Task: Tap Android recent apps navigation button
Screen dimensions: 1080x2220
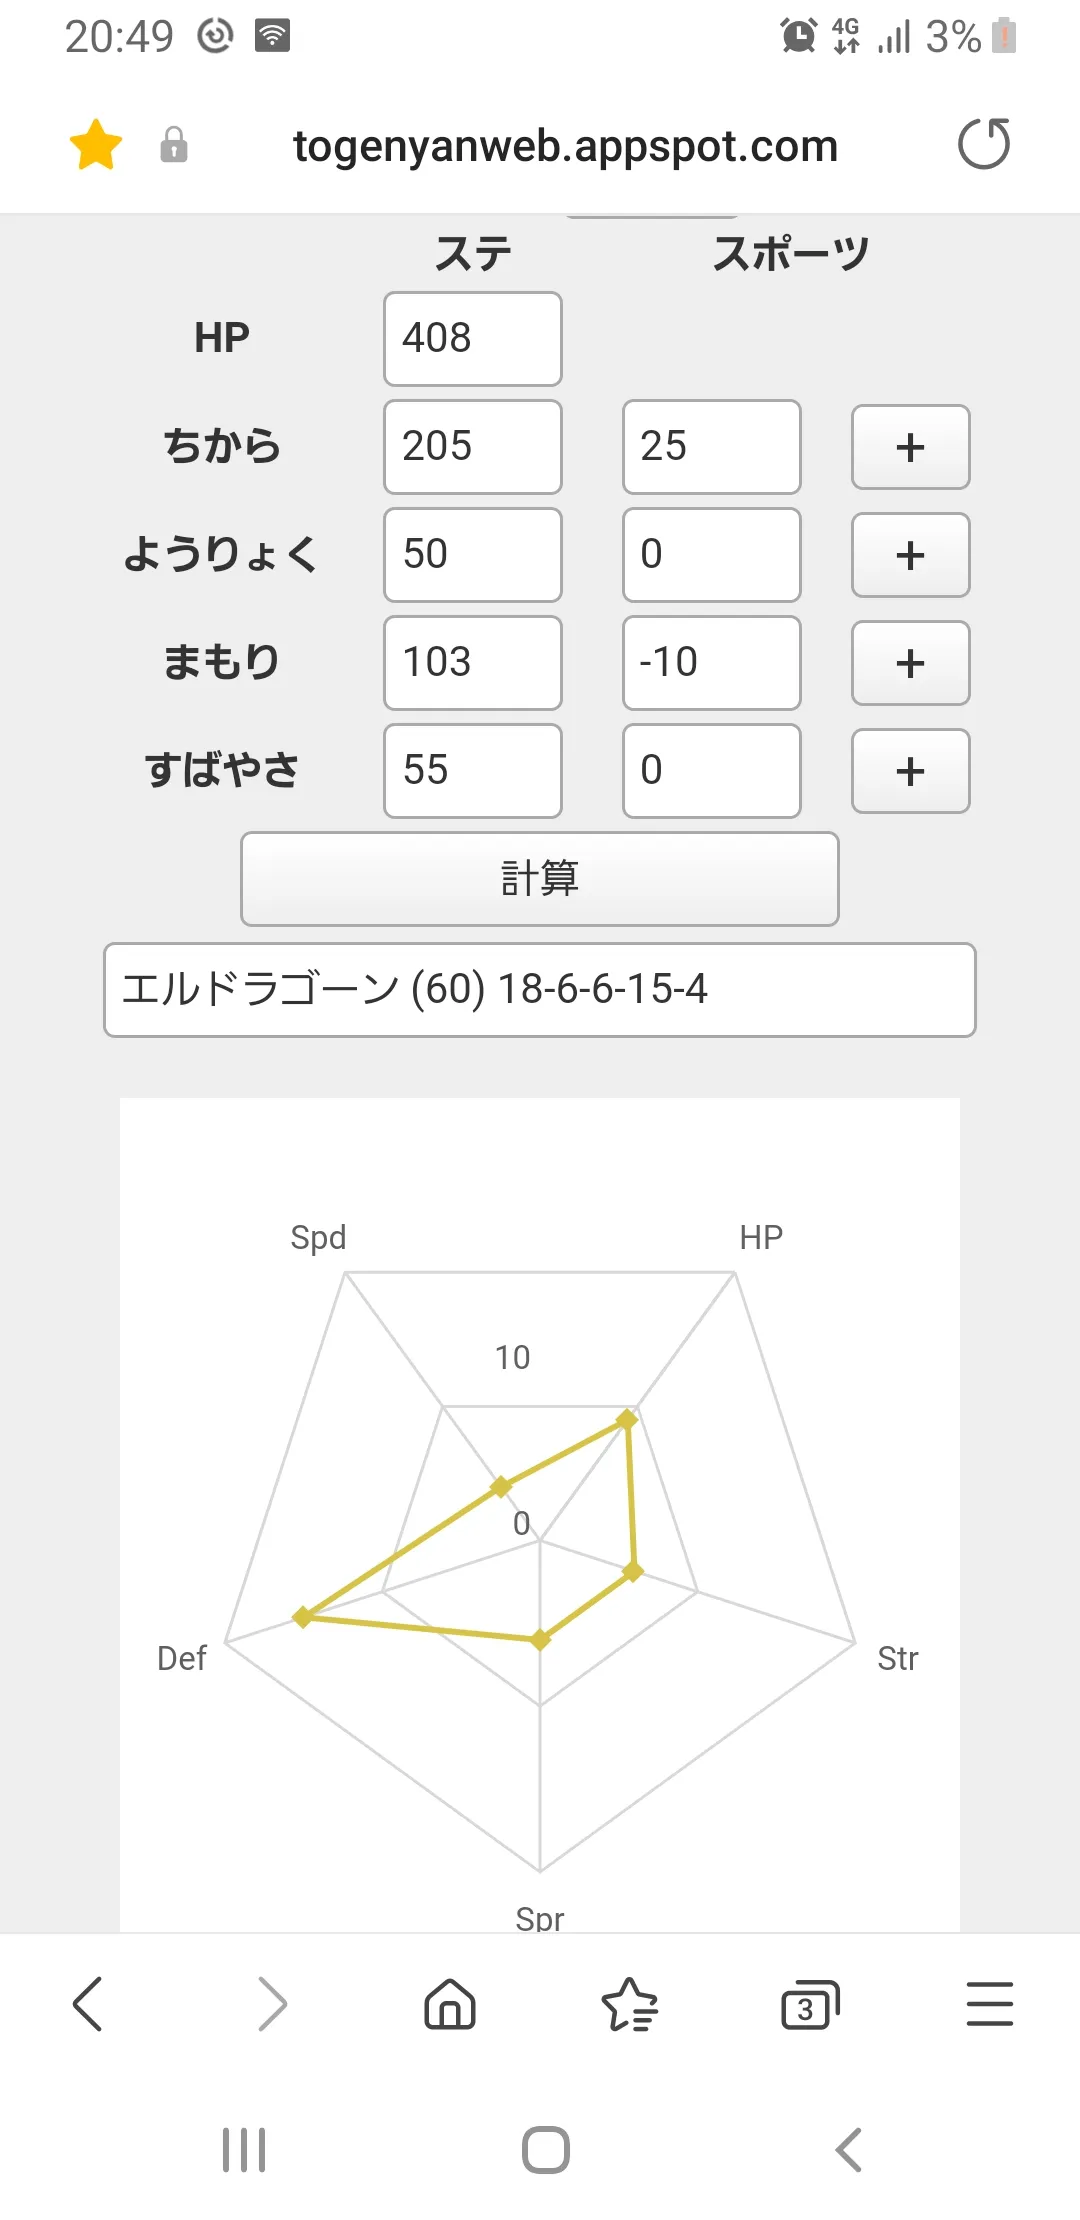Action: 244,2150
